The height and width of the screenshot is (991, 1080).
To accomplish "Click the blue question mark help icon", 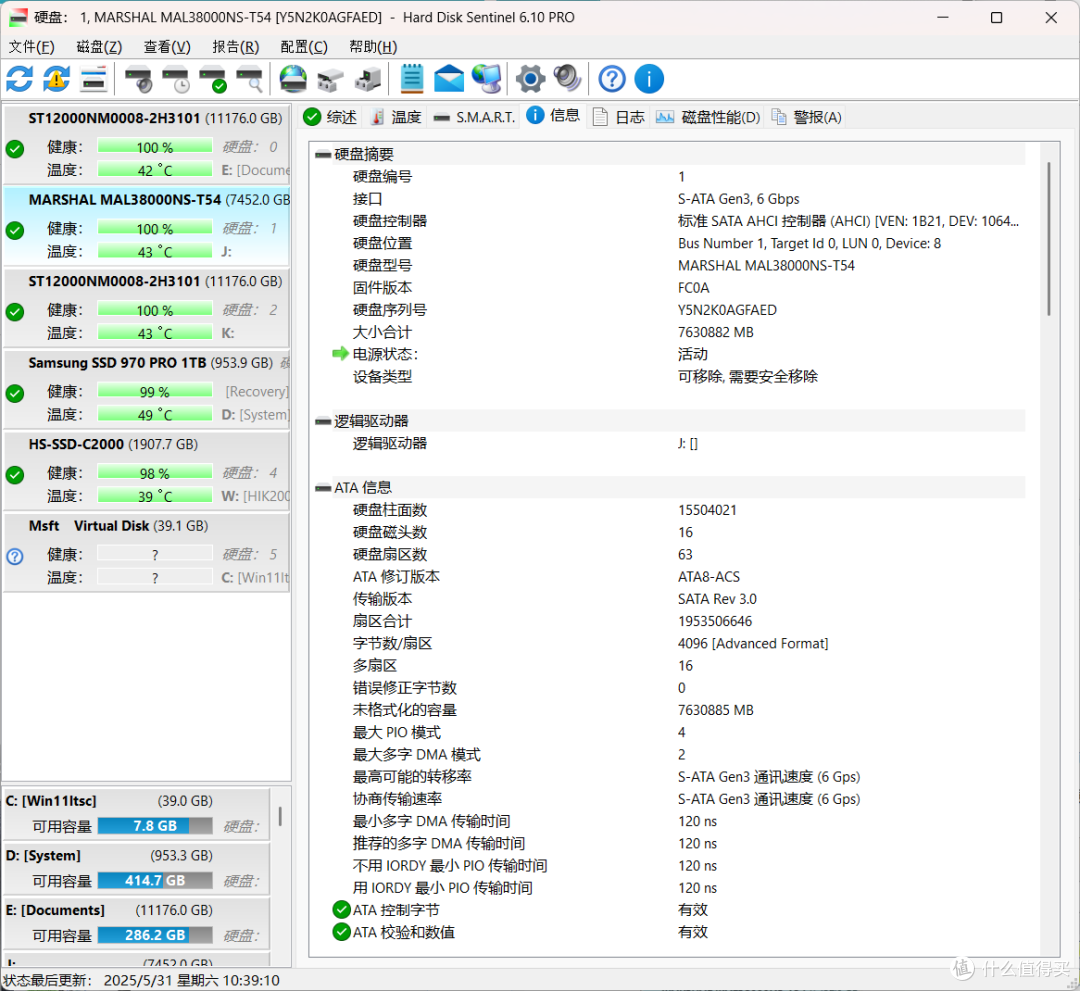I will pyautogui.click(x=612, y=79).
